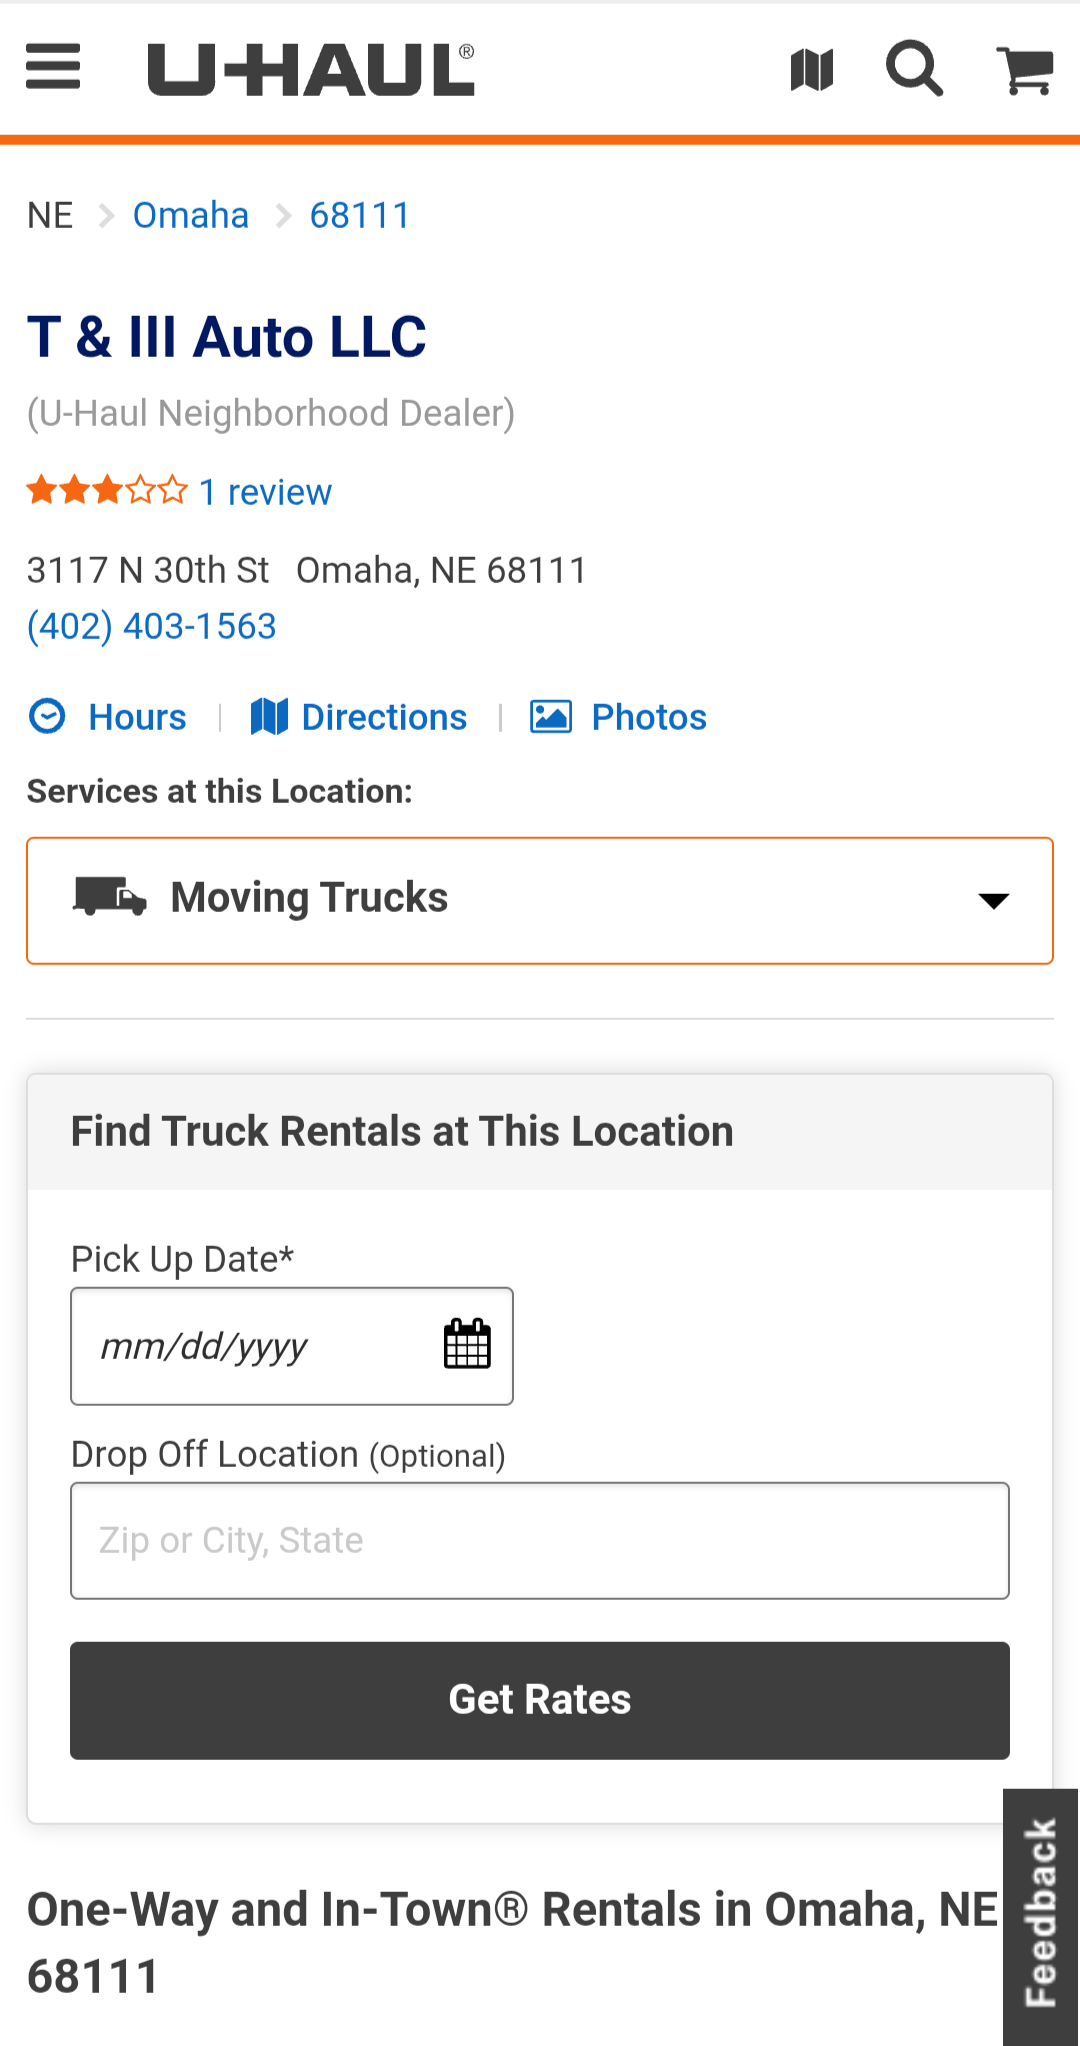Get Directions to this dealer
Image resolution: width=1080 pixels, height=2046 pixels.
tap(384, 717)
